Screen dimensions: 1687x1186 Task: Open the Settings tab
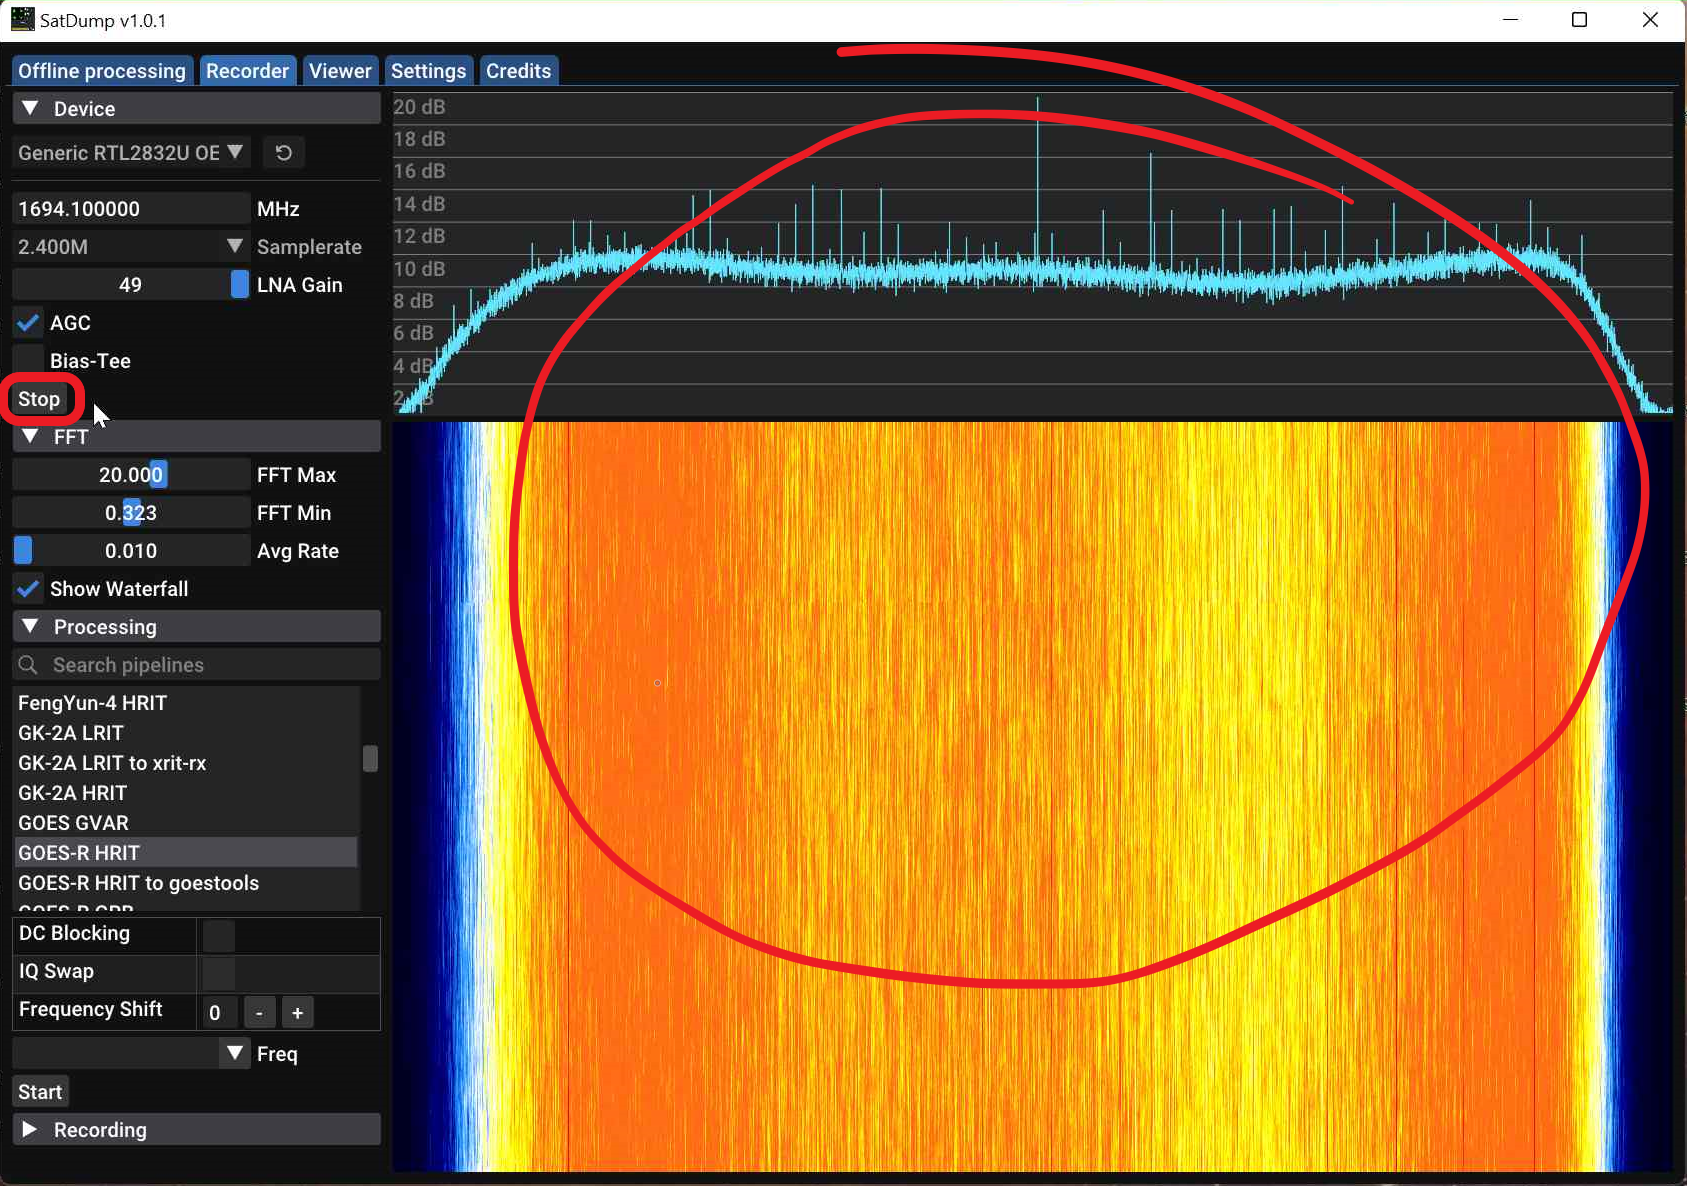coord(428,71)
